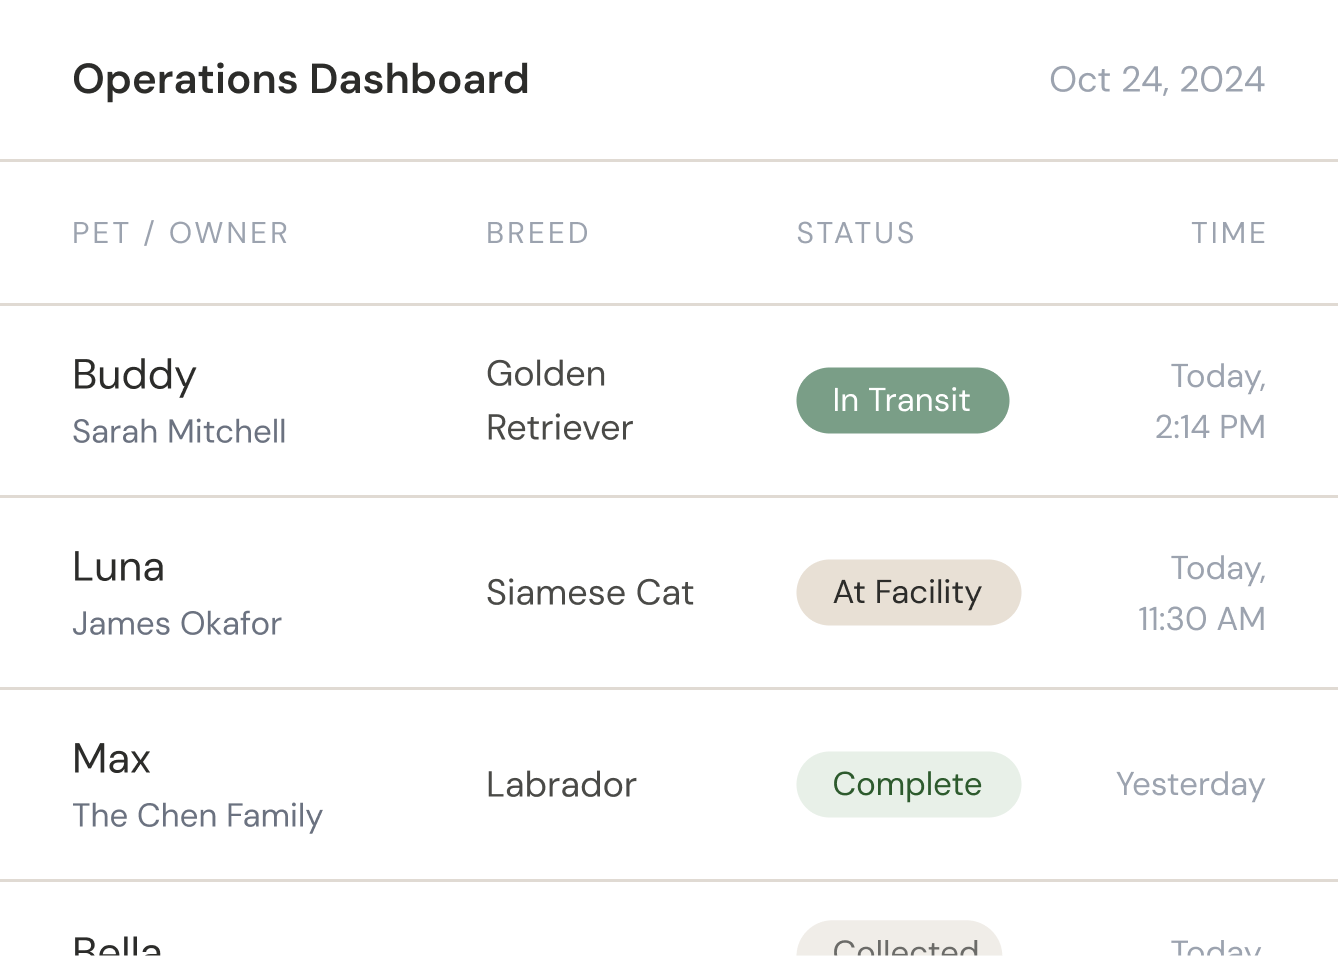Screen dimensions: 1338x956
Task: Click the Operations Dashboard title
Action: [x=301, y=80]
